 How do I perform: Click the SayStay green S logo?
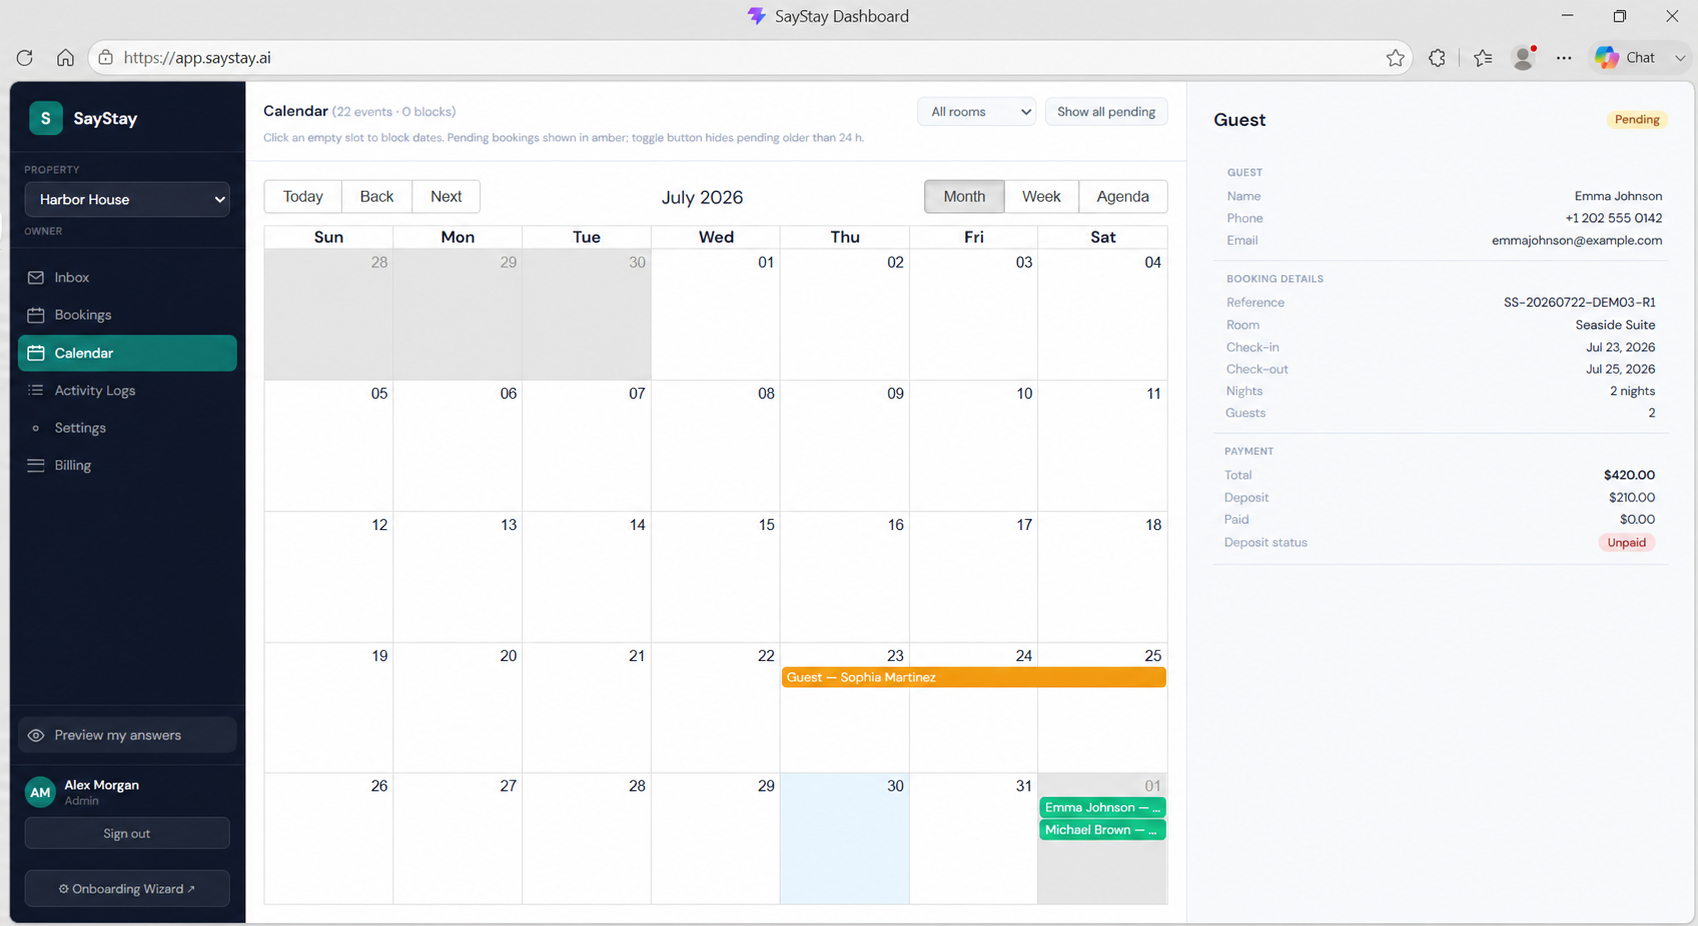point(45,118)
